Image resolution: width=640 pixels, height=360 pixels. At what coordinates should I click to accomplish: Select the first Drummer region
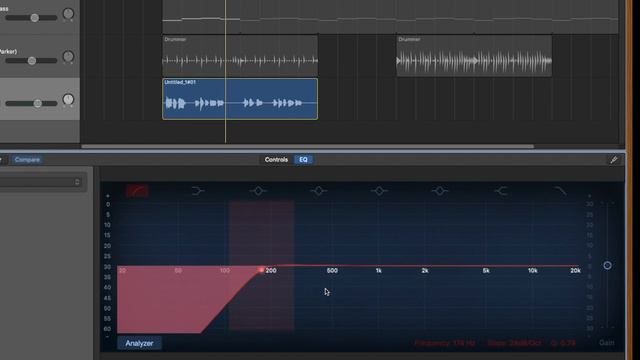(x=240, y=56)
